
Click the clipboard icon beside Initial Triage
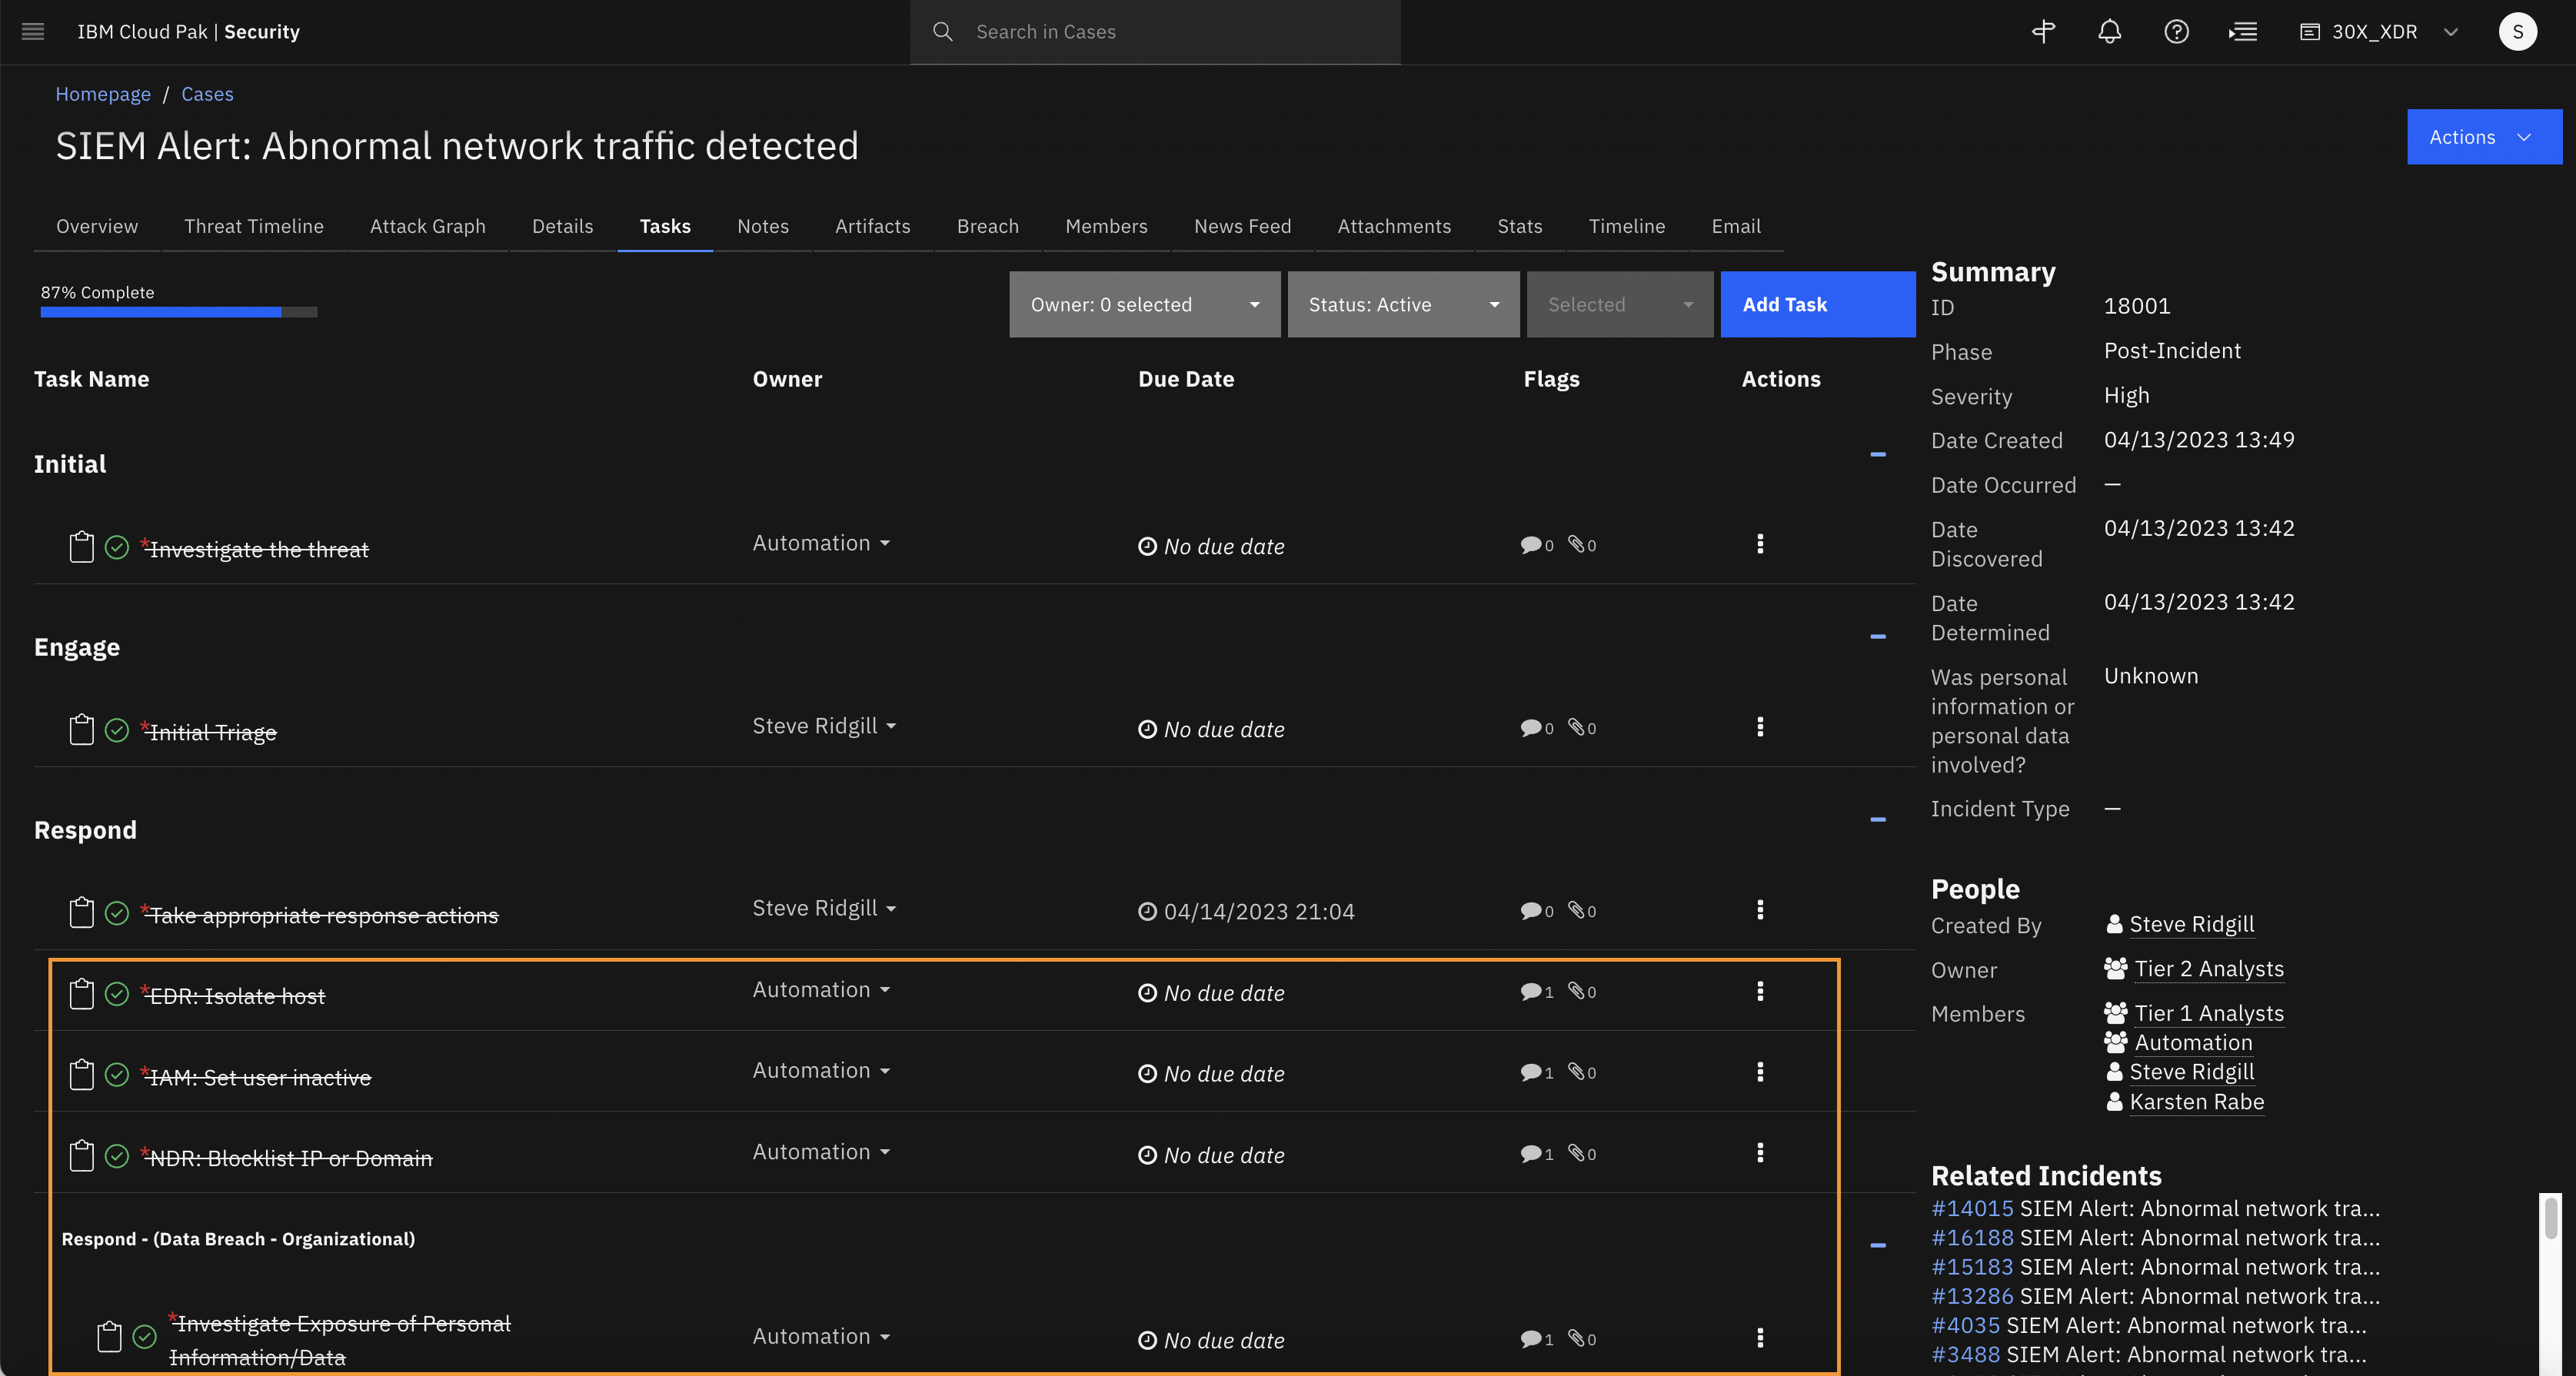pyautogui.click(x=81, y=730)
